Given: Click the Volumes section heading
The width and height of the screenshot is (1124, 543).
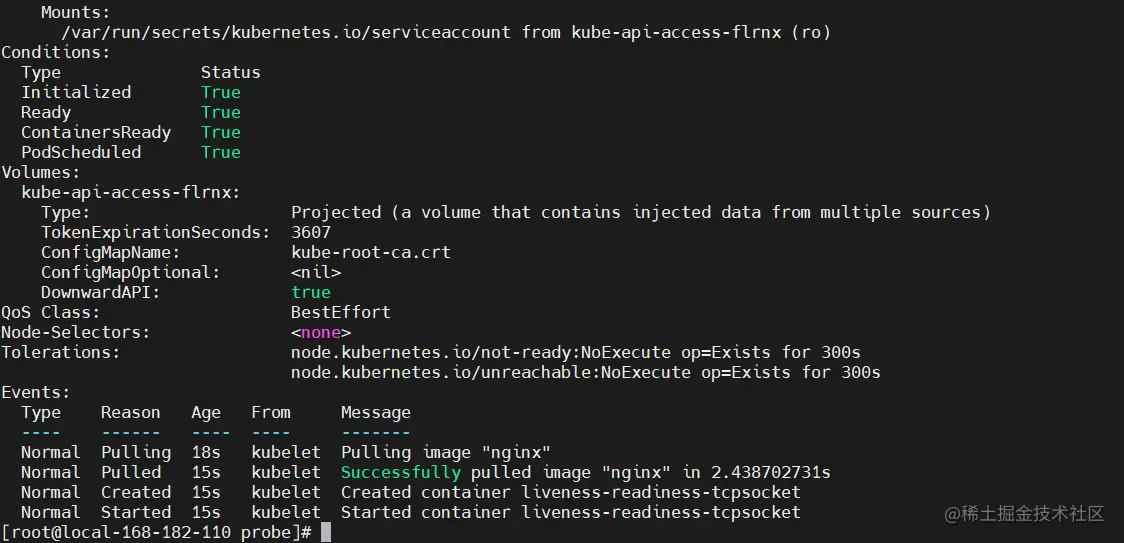Looking at the screenshot, I should pos(41,173).
